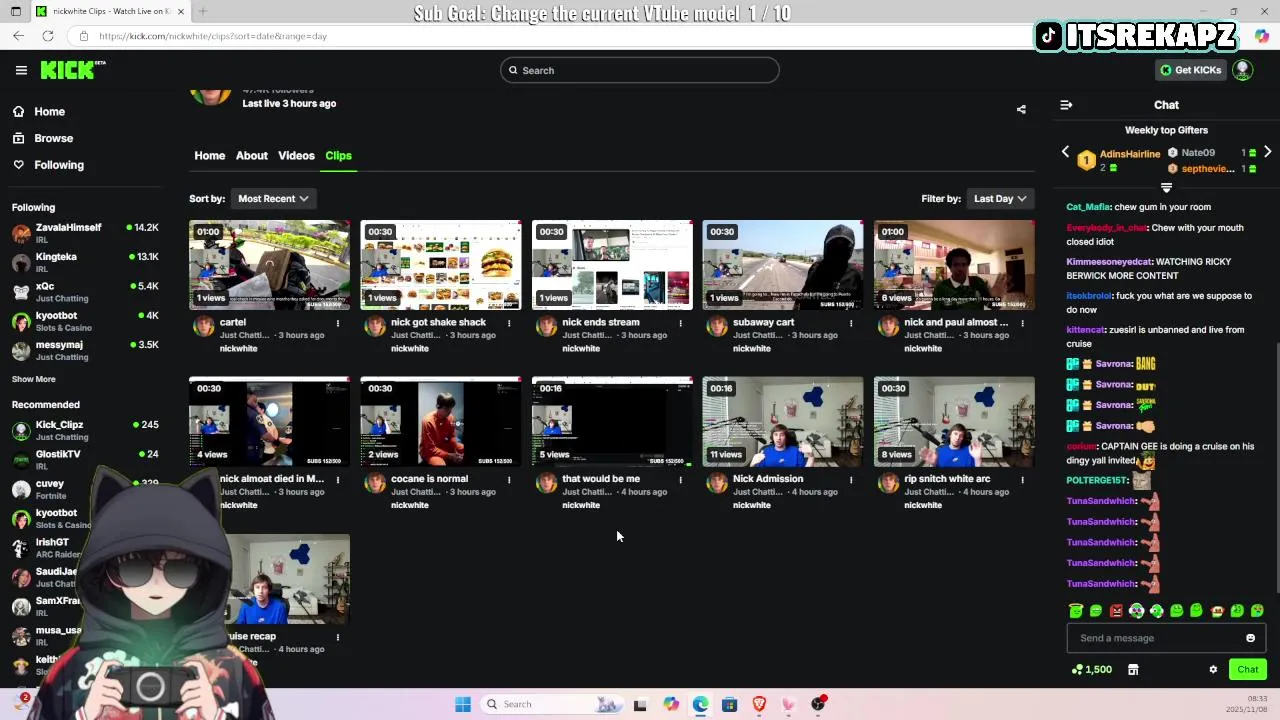Open messymaj channel in Following list
Image resolution: width=1280 pixels, height=720 pixels.
point(85,350)
